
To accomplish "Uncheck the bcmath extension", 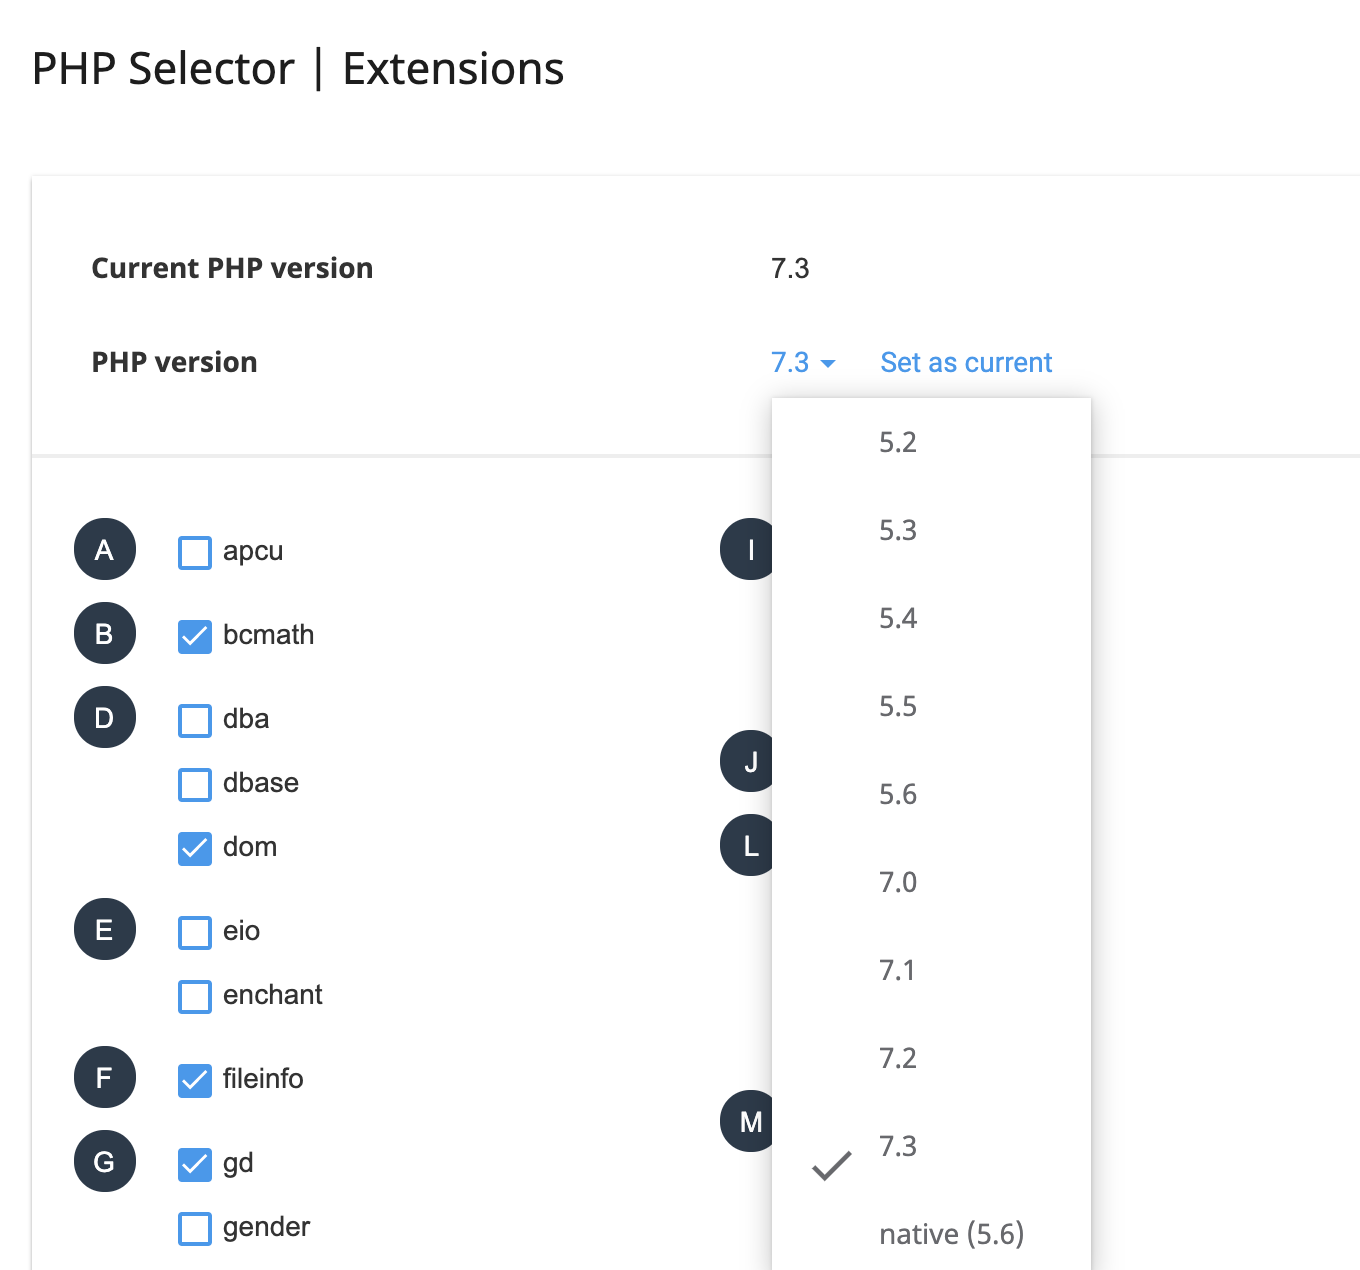I will tap(195, 636).
